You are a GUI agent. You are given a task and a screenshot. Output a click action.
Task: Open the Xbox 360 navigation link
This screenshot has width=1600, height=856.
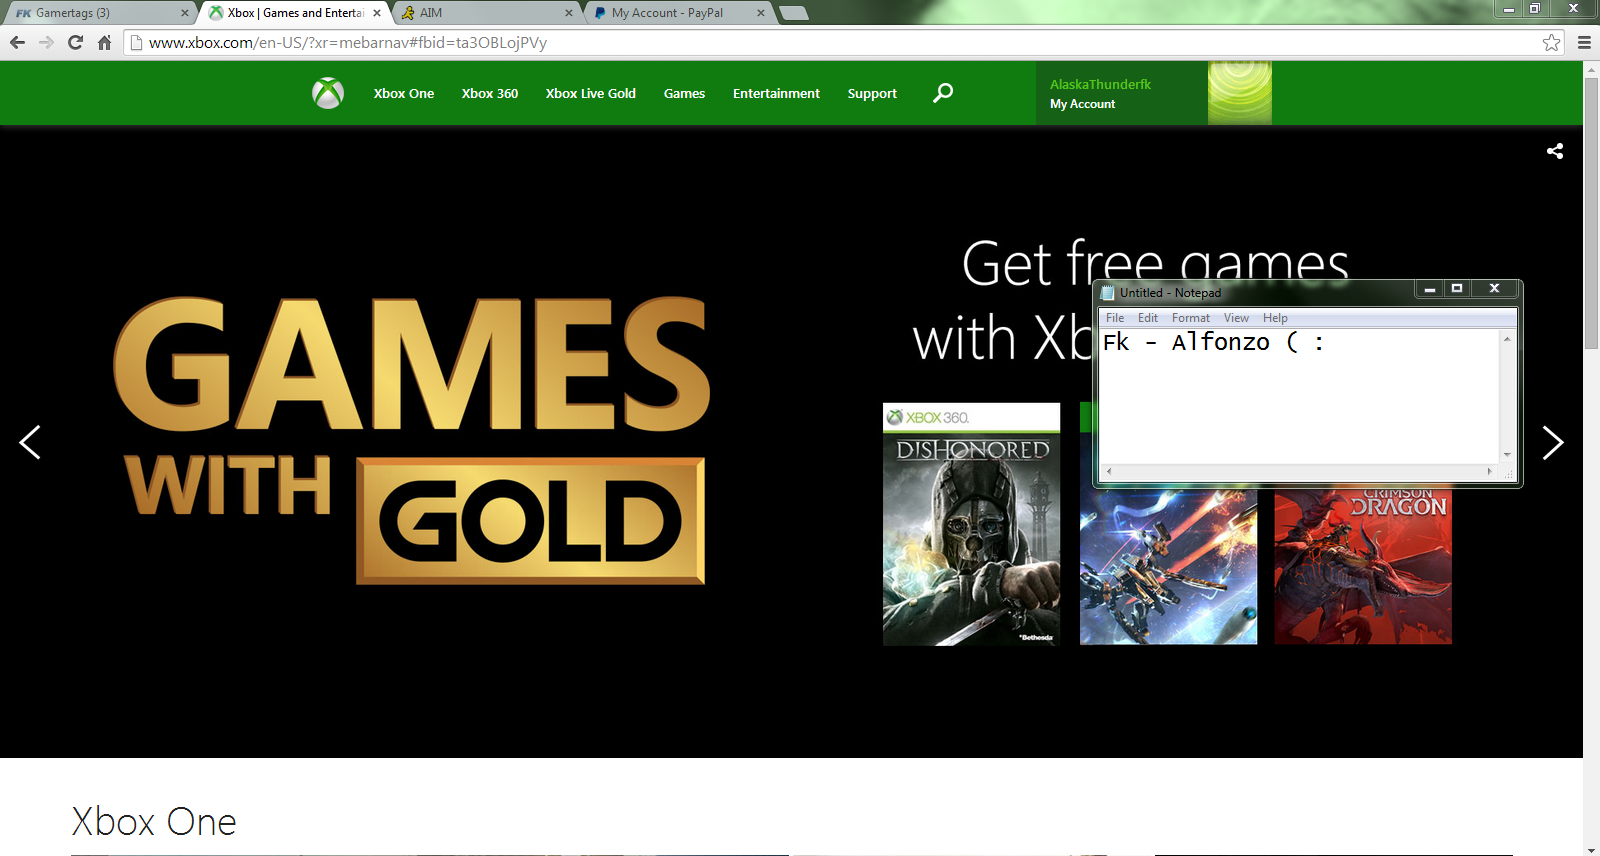pyautogui.click(x=490, y=93)
